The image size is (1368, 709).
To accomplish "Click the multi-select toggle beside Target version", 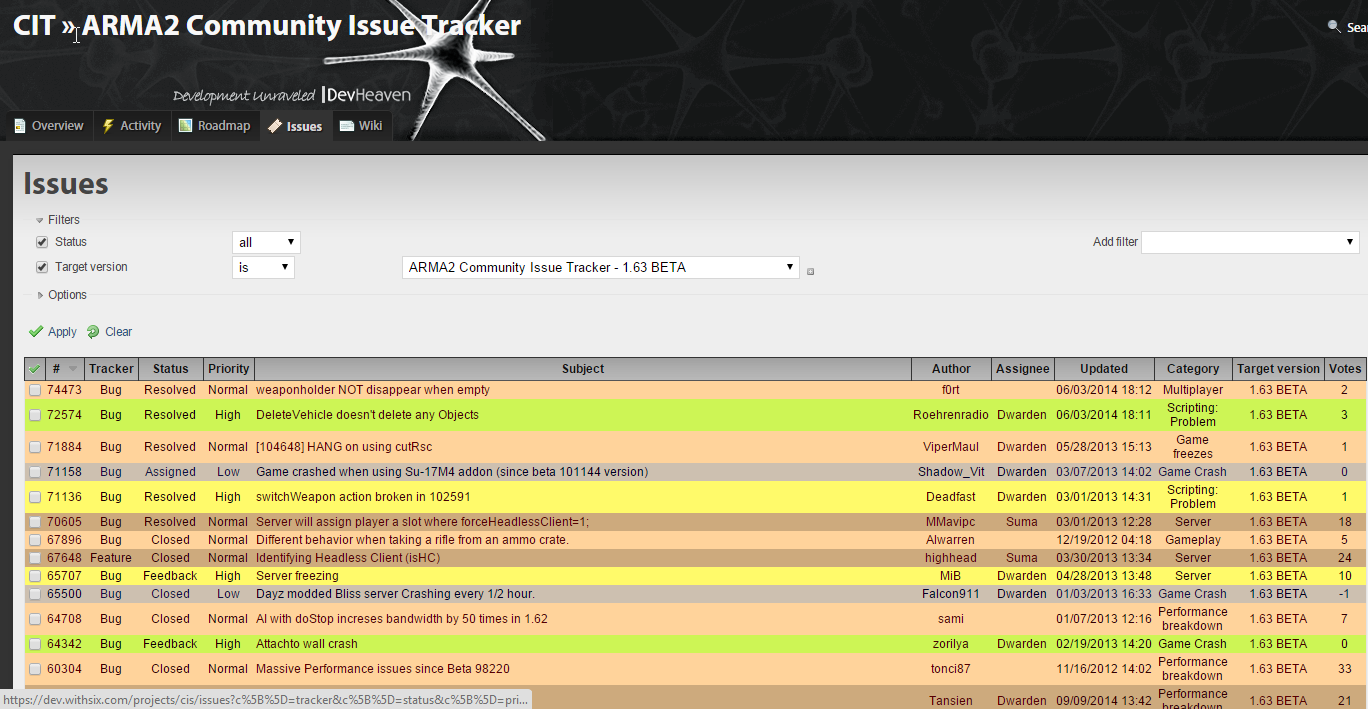I will coord(810,271).
